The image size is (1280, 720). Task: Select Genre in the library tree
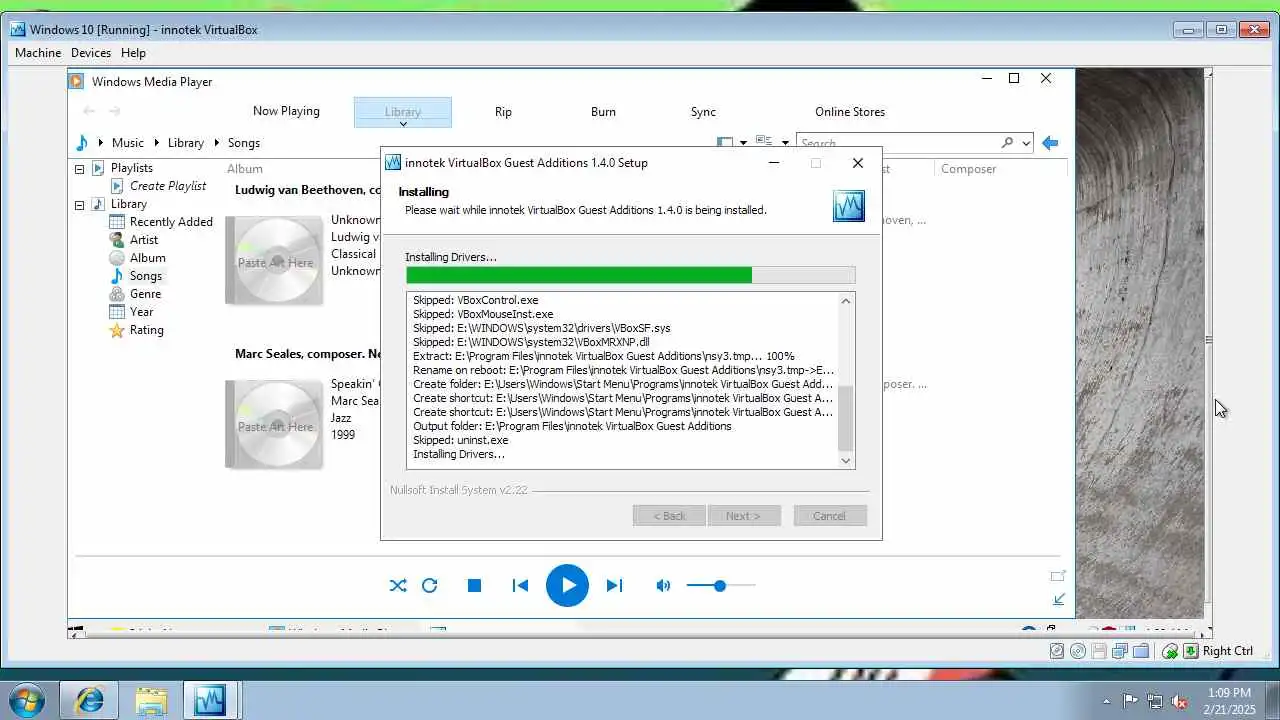tap(145, 294)
